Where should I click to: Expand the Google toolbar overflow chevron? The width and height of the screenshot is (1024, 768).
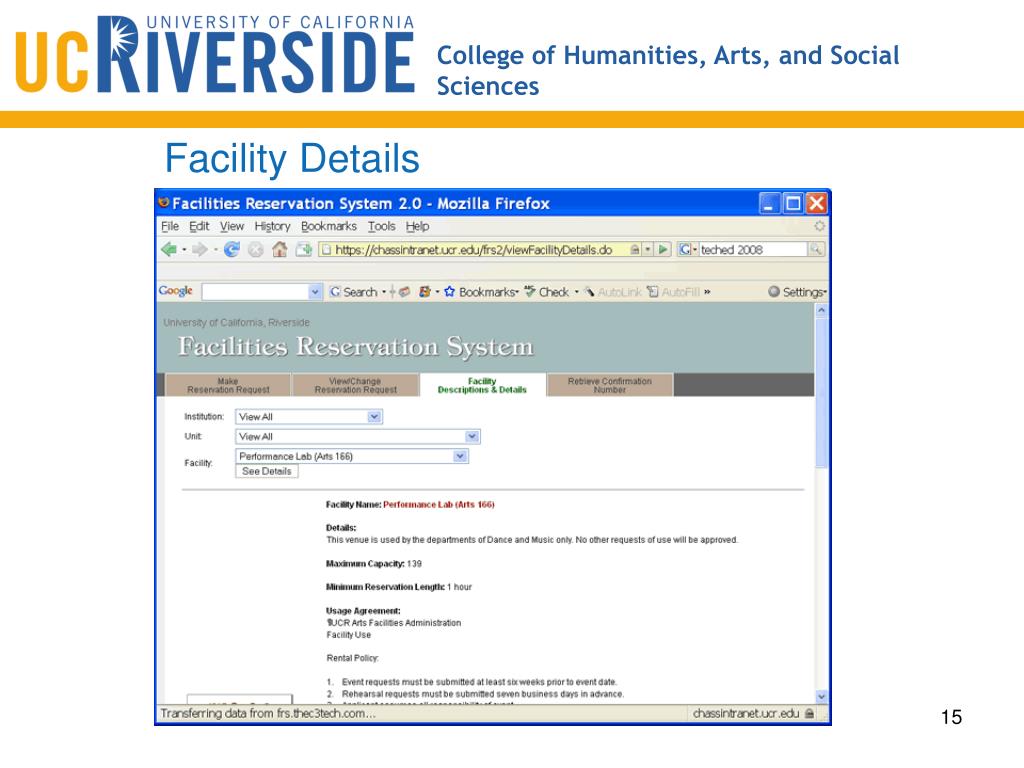click(x=707, y=292)
